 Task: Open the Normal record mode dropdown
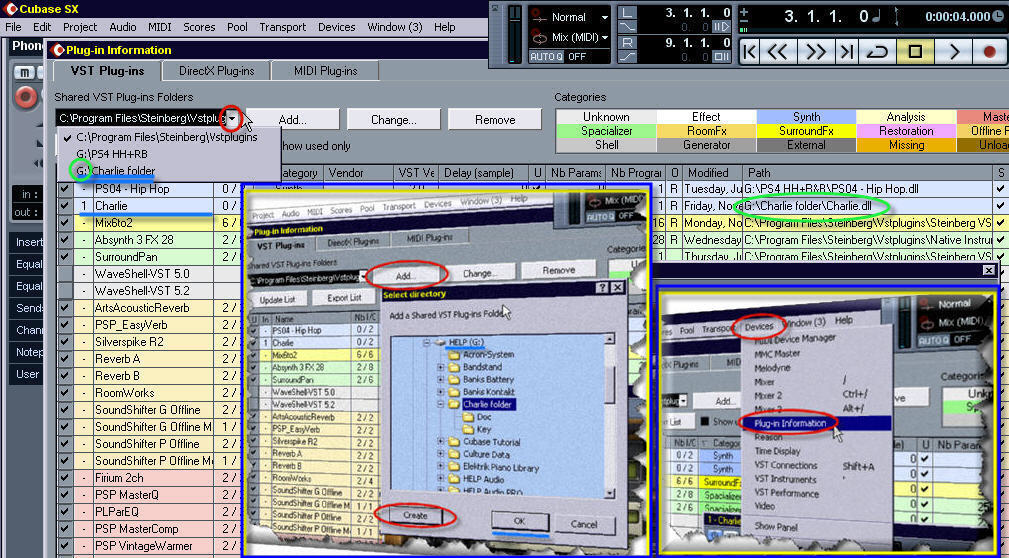click(604, 17)
